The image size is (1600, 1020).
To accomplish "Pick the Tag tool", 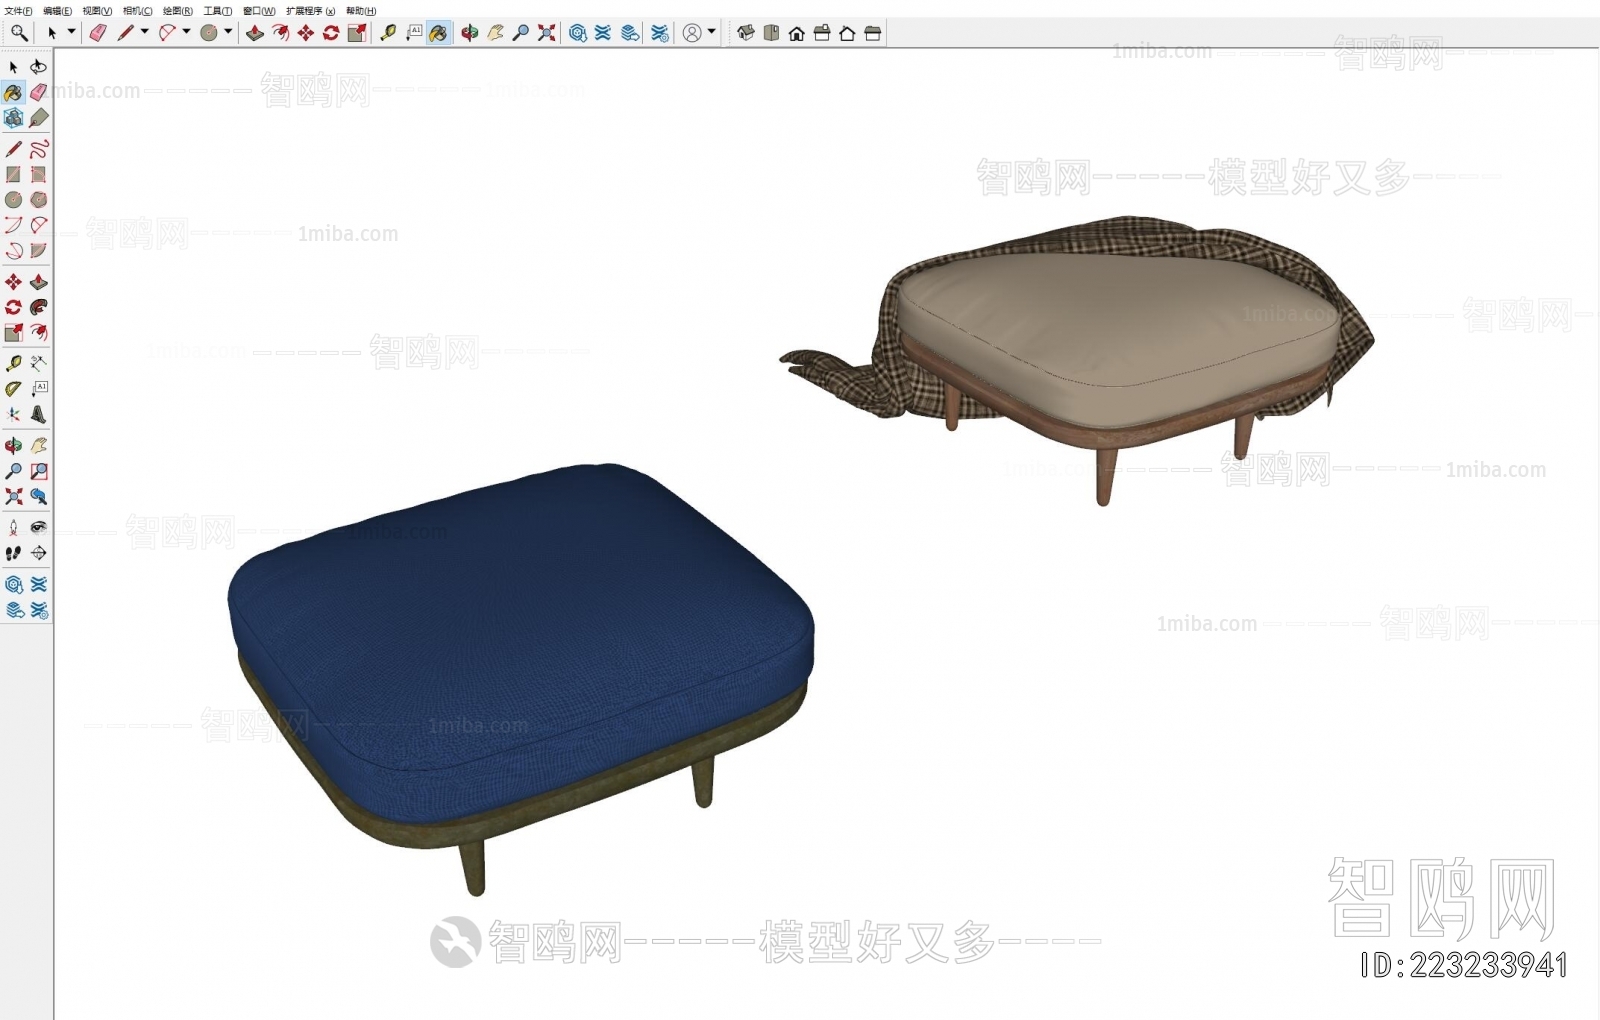I will [38, 118].
